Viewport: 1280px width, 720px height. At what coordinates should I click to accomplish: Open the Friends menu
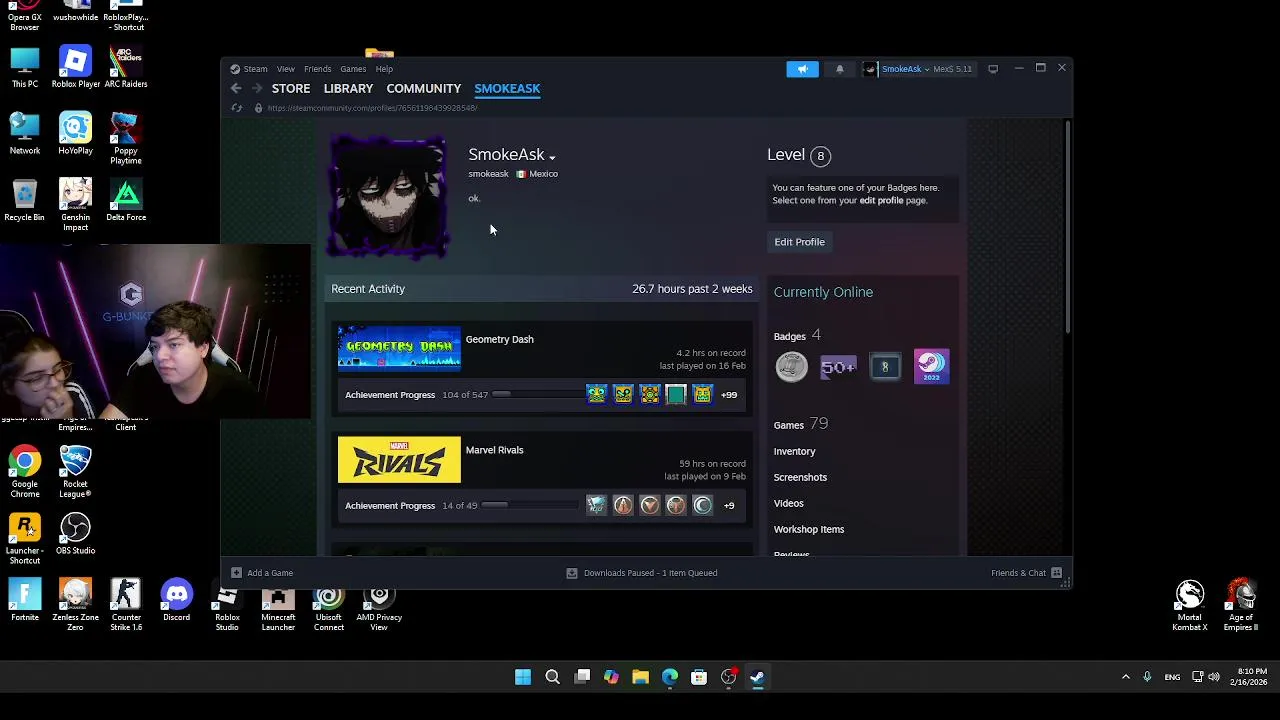[317, 69]
